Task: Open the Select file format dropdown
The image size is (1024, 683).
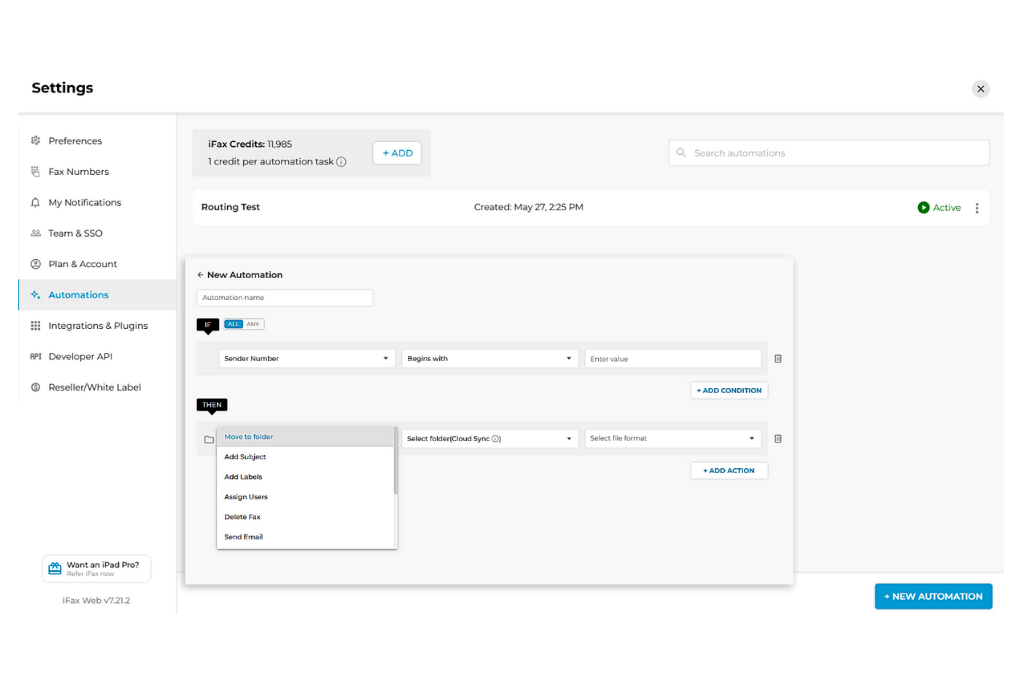Action: point(672,438)
